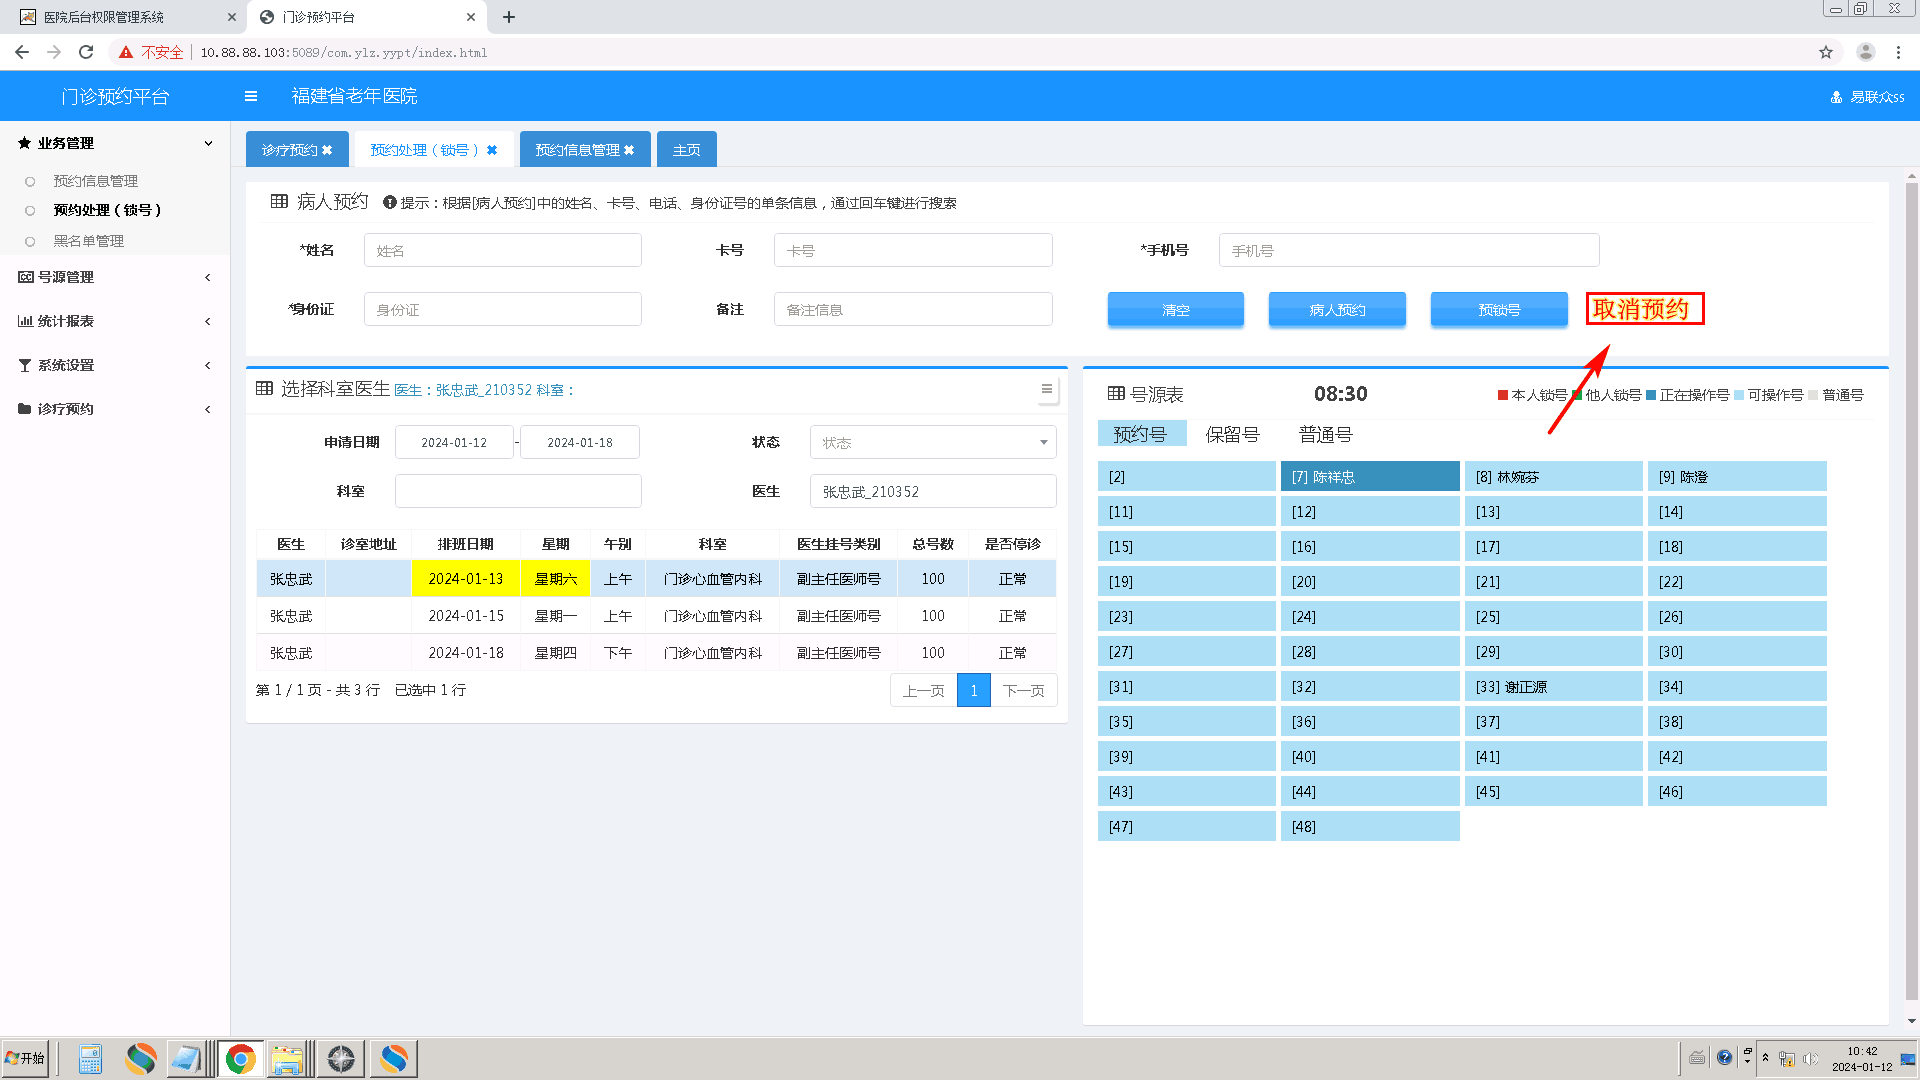Screen dimensions: 1920x1080
Task: Click the 清空 button
Action: point(1175,310)
